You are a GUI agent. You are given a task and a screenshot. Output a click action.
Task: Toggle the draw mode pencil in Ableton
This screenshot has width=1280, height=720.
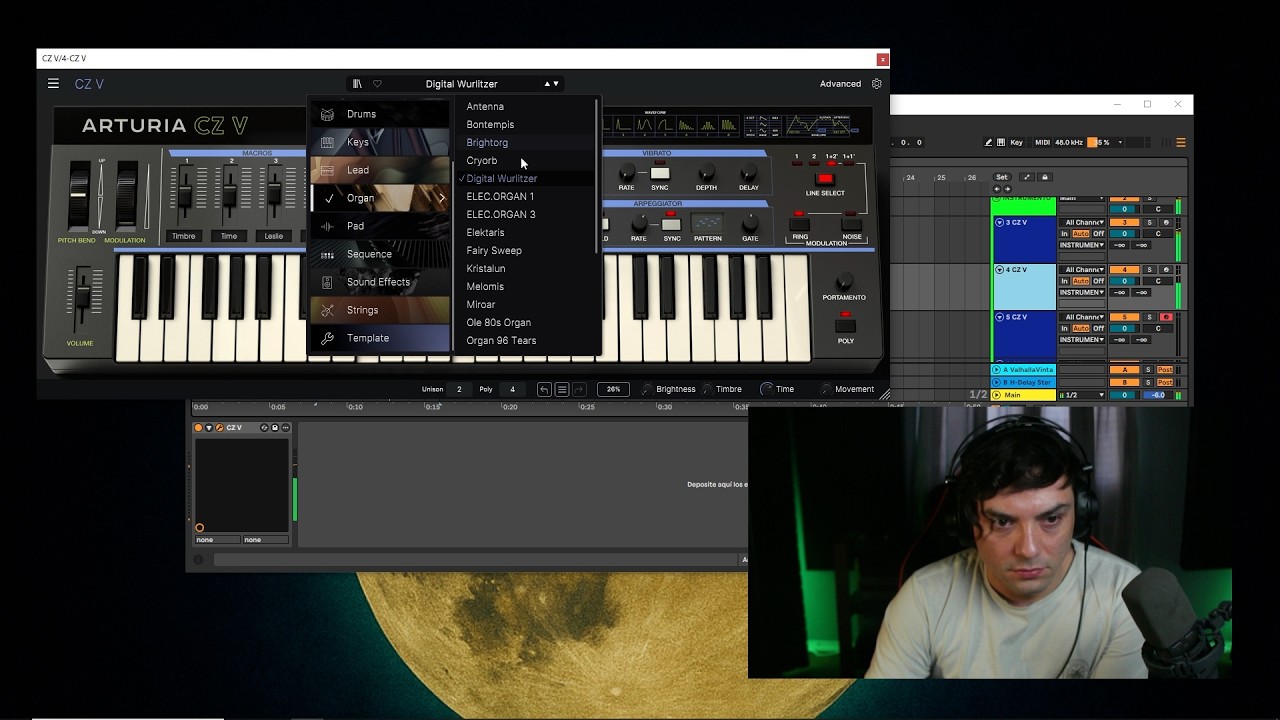click(x=989, y=142)
